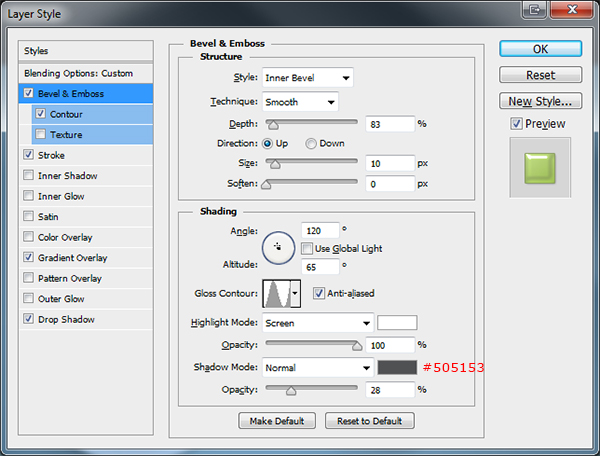The width and height of the screenshot is (600, 456).
Task: Click the OK button
Action: (540, 49)
